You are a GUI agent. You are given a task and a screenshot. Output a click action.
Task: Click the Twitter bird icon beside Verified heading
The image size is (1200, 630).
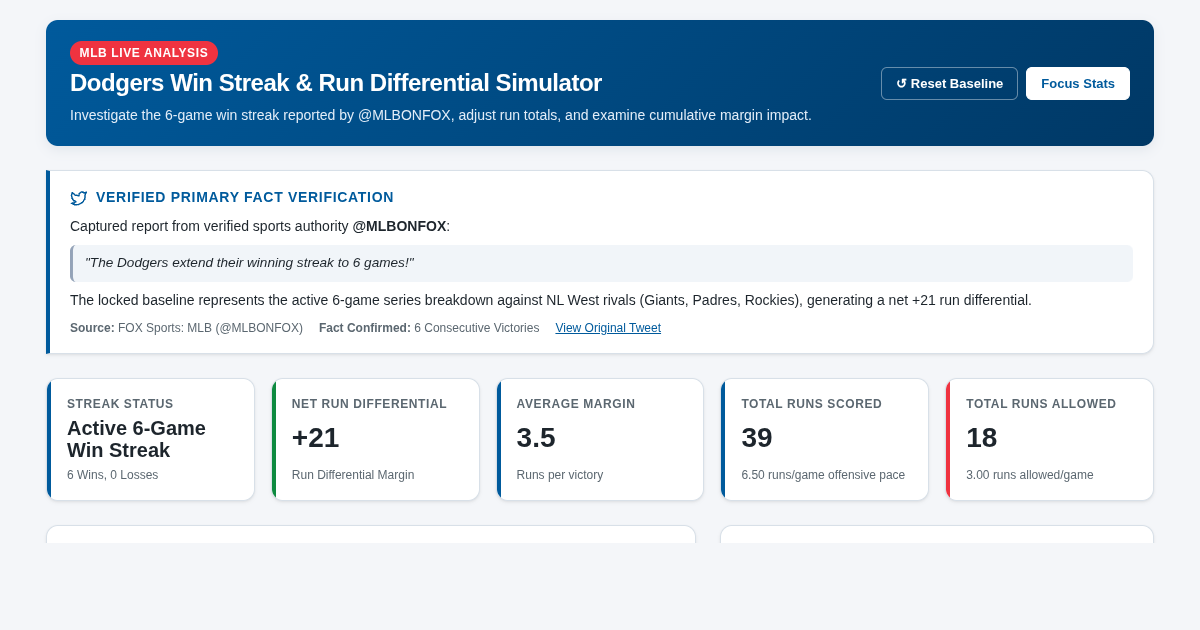79,198
